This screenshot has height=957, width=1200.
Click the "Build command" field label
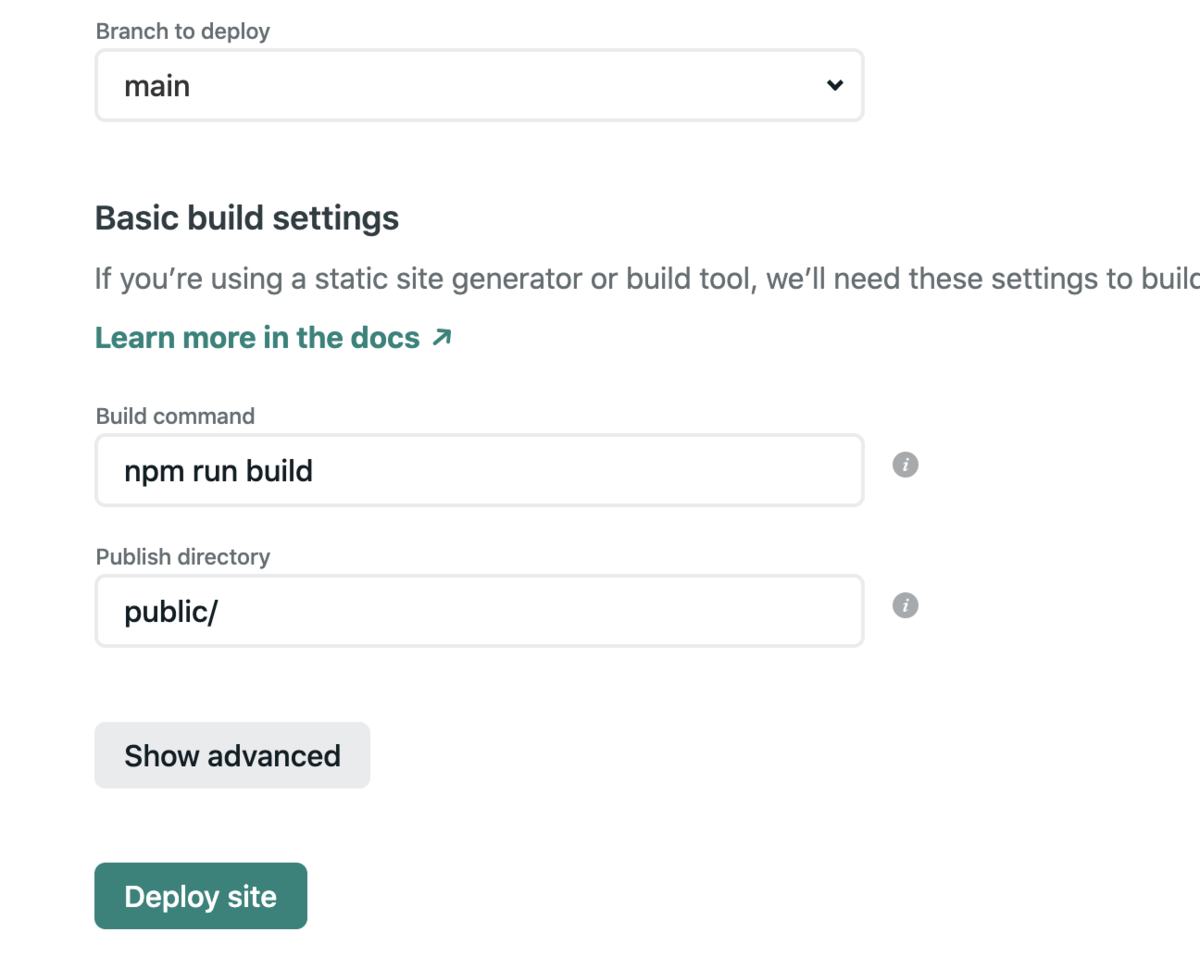pyautogui.click(x=175, y=416)
